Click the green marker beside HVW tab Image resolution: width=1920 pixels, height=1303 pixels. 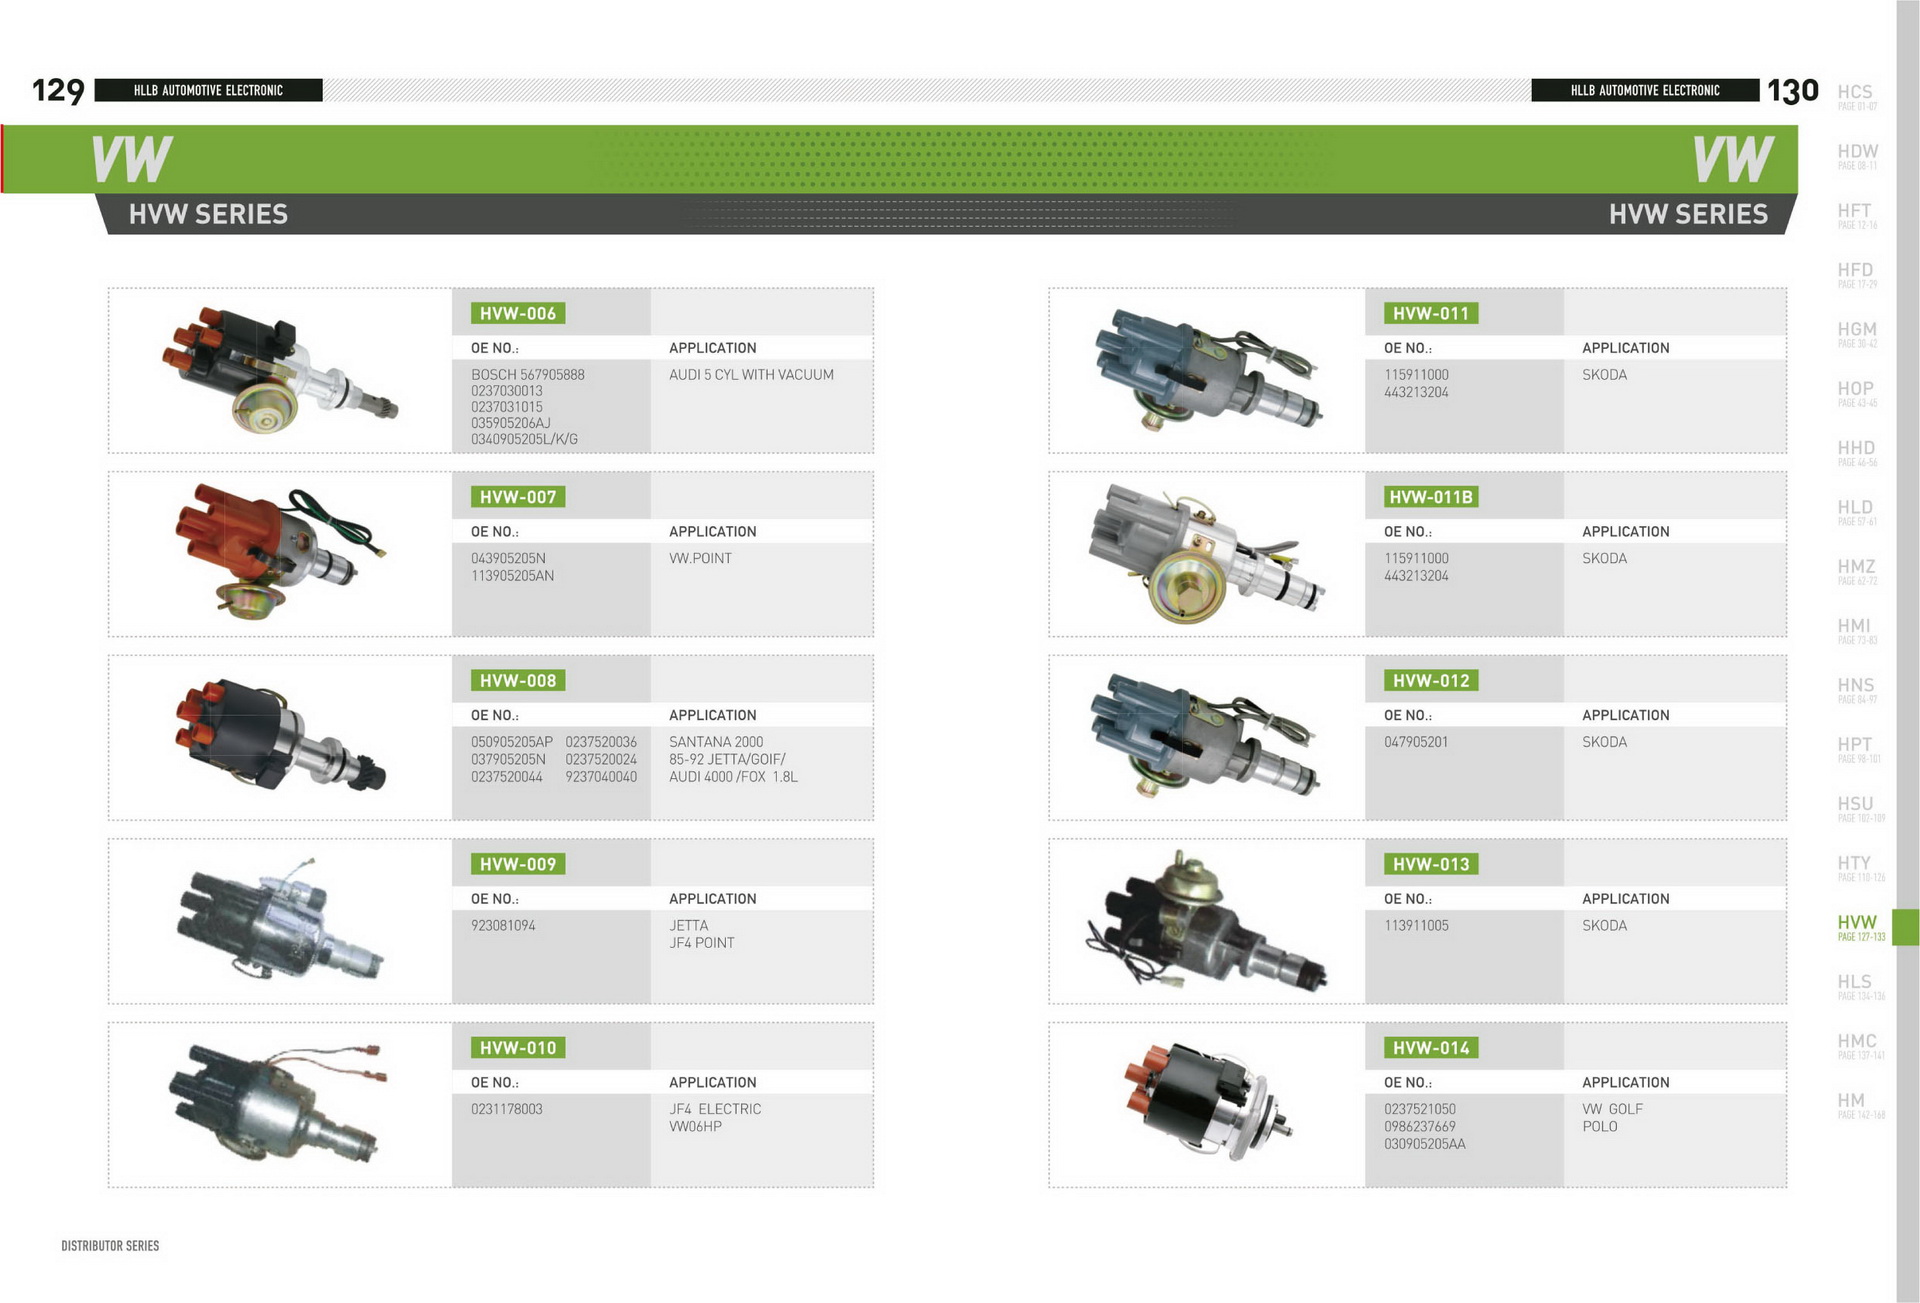1906,927
